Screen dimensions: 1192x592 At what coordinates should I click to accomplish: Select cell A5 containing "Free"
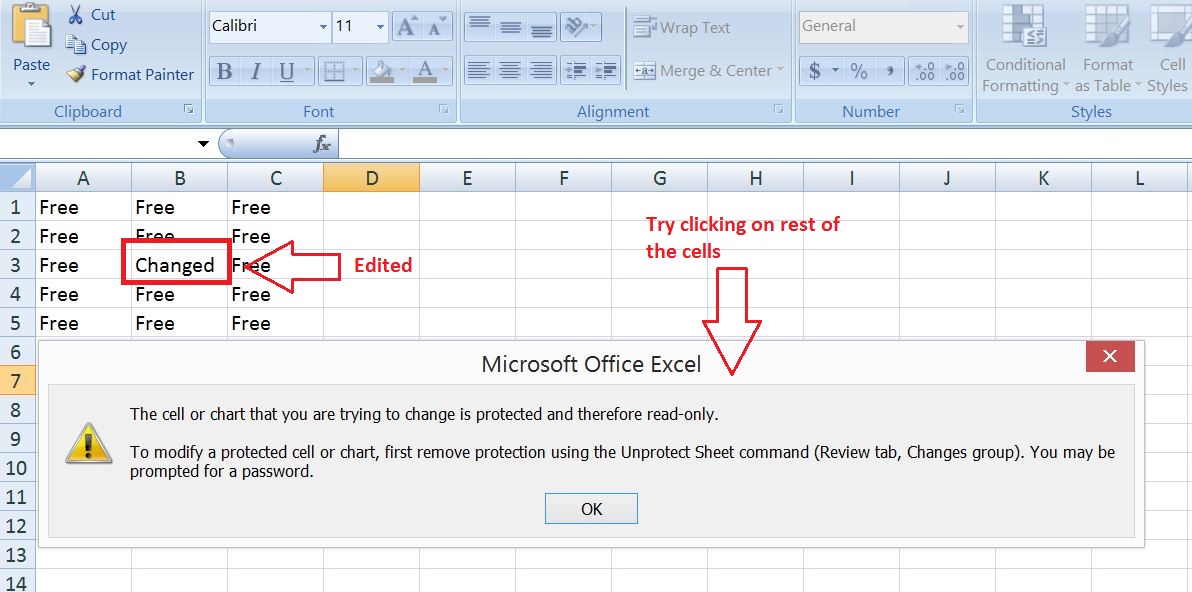(84, 323)
